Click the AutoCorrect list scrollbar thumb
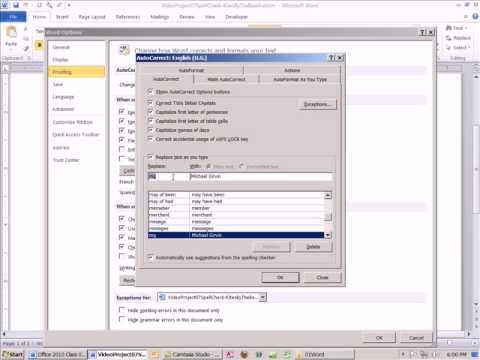Screen dimensions: 480x360 pyautogui.click(x=328, y=217)
